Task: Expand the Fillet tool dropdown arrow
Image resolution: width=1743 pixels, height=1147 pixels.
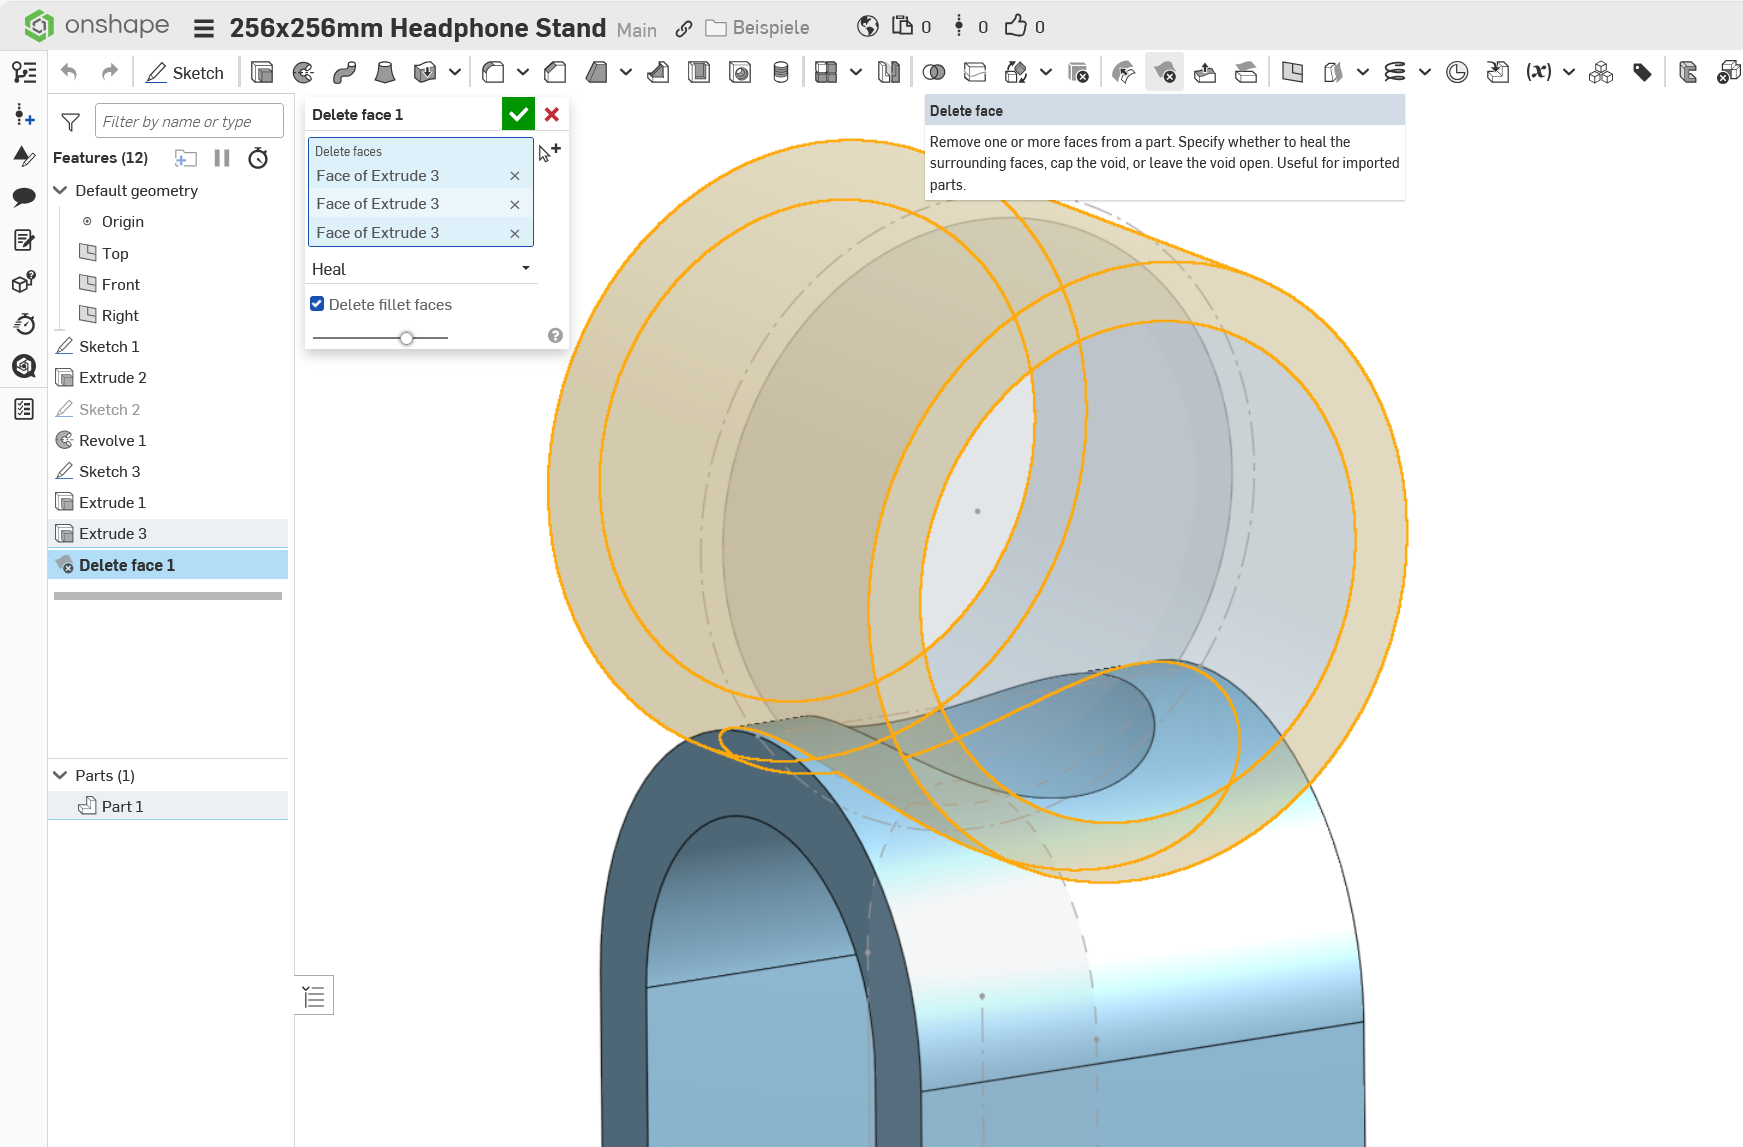Action: pos(523,72)
